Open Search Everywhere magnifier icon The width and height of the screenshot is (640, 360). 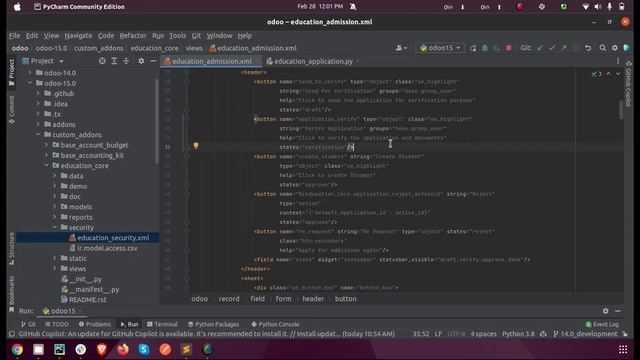tap(602, 48)
